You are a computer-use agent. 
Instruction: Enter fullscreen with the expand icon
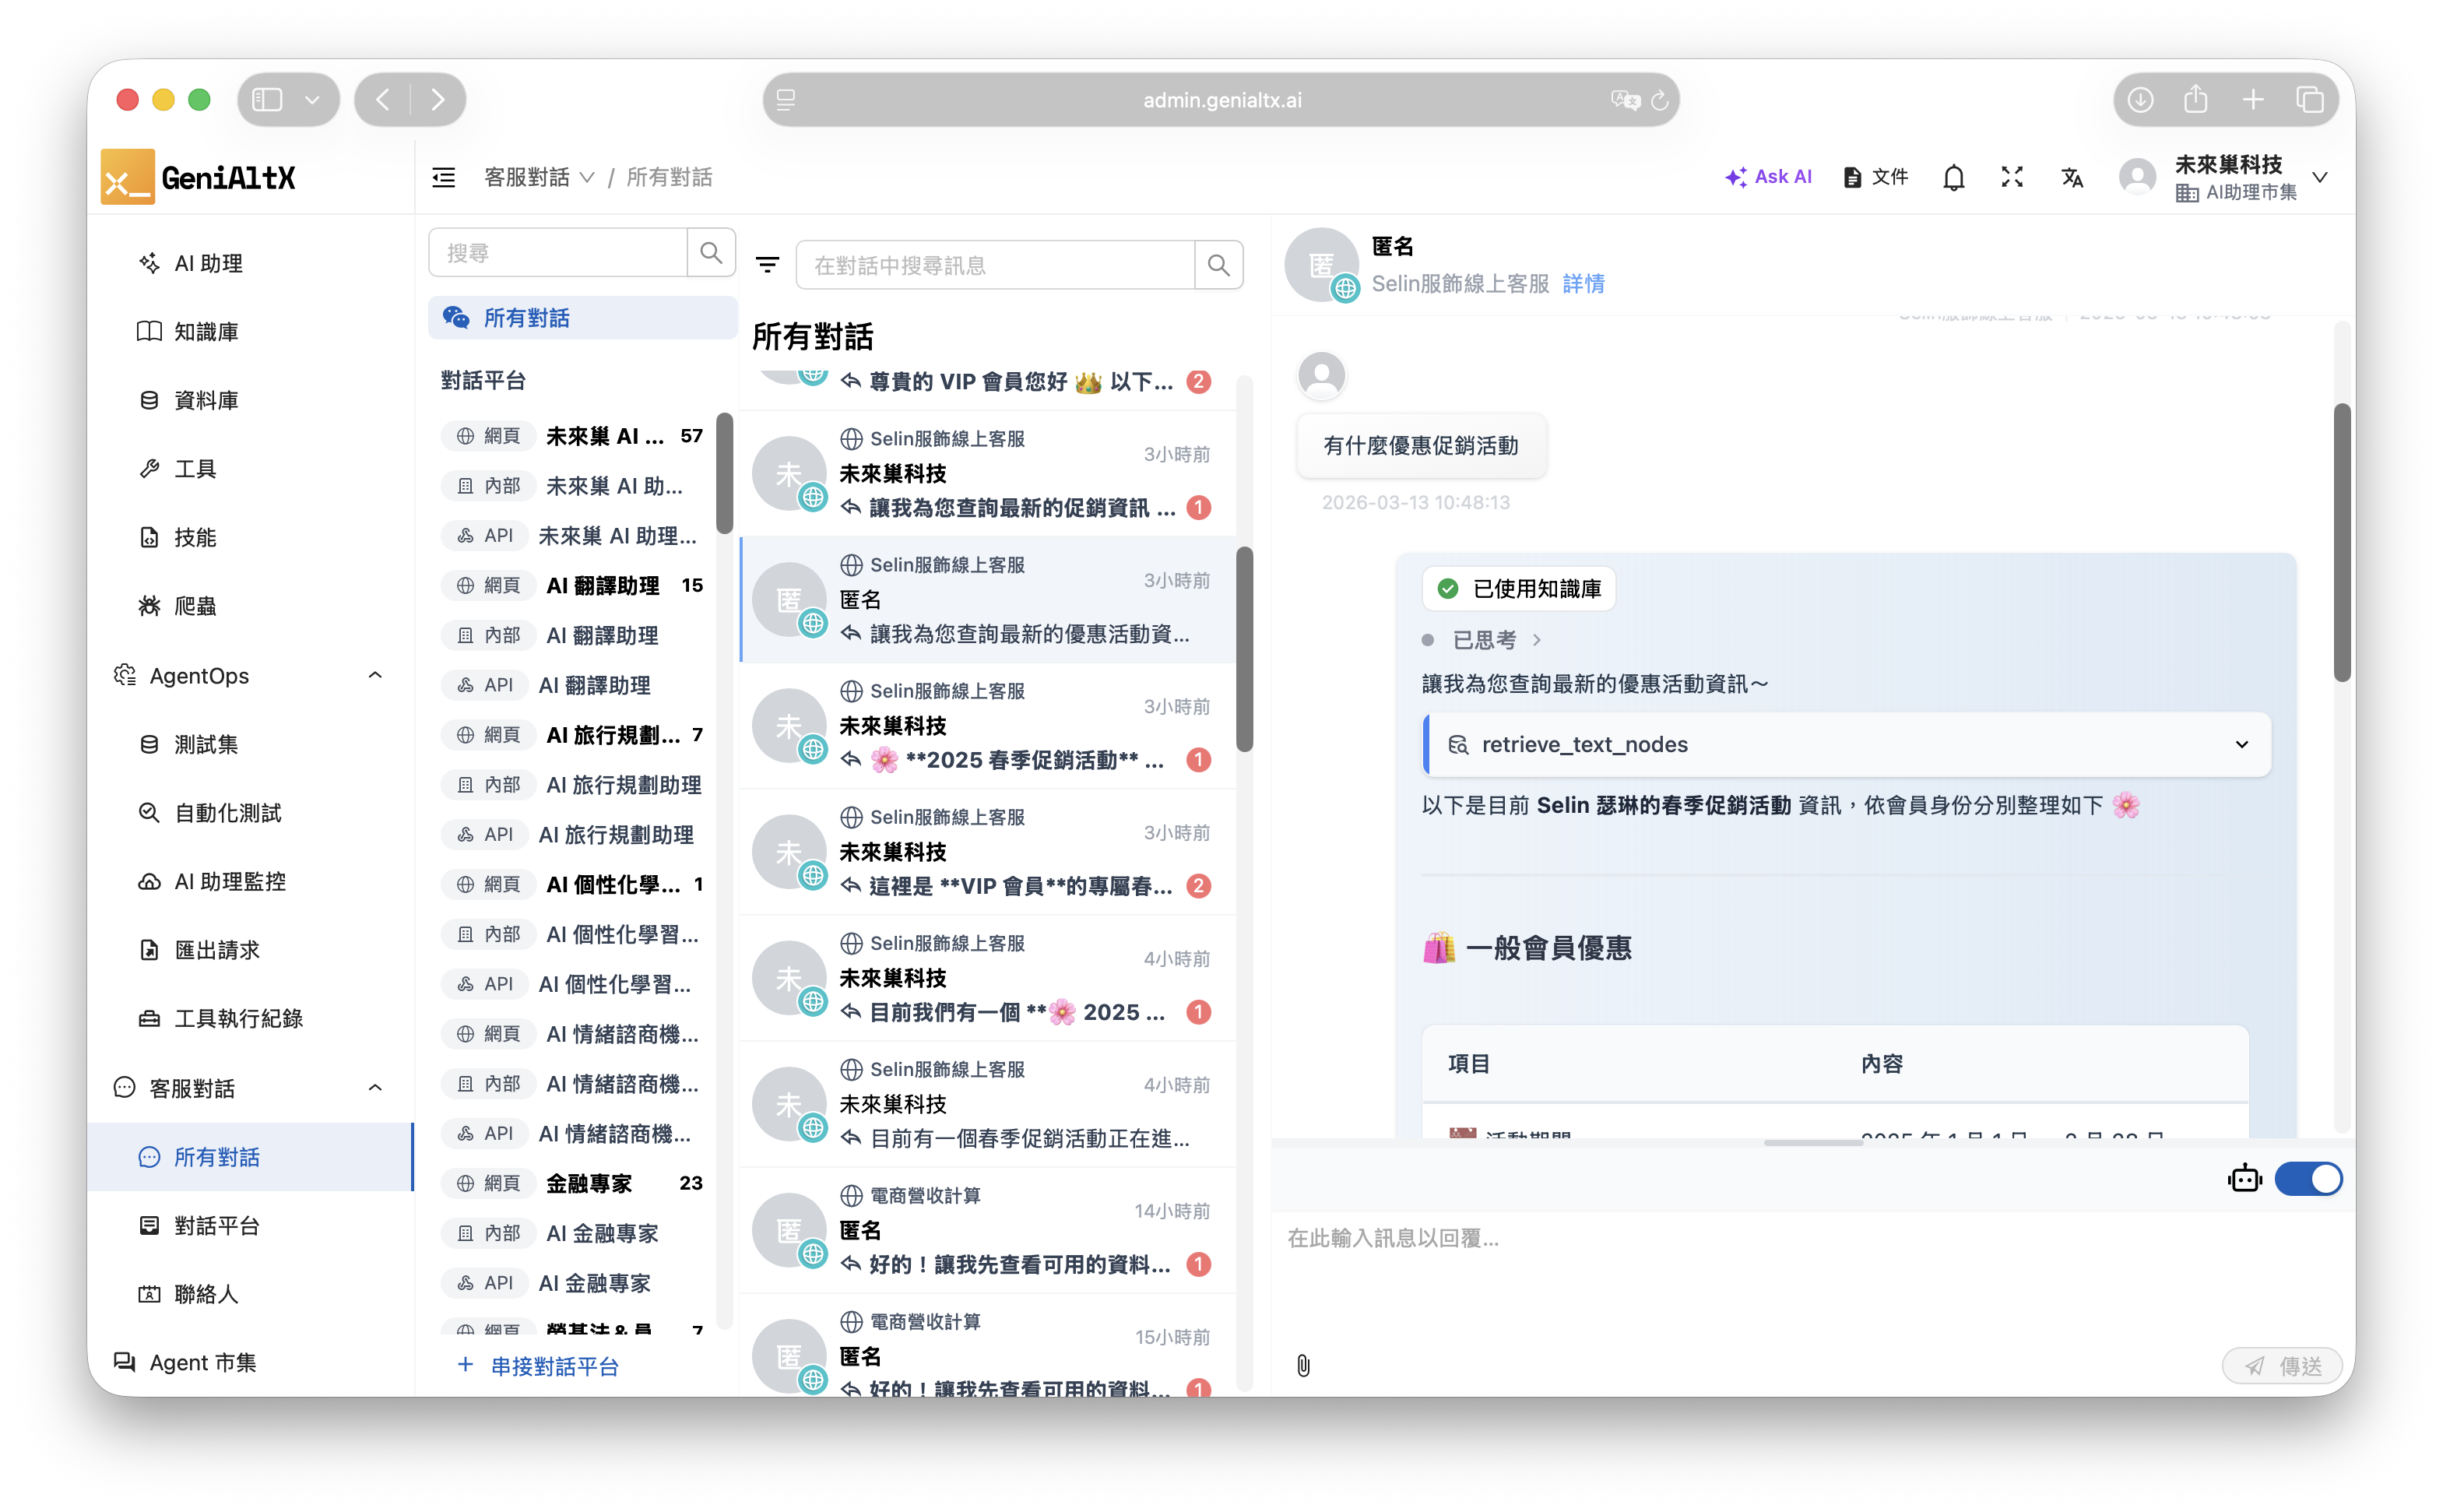click(x=2012, y=177)
